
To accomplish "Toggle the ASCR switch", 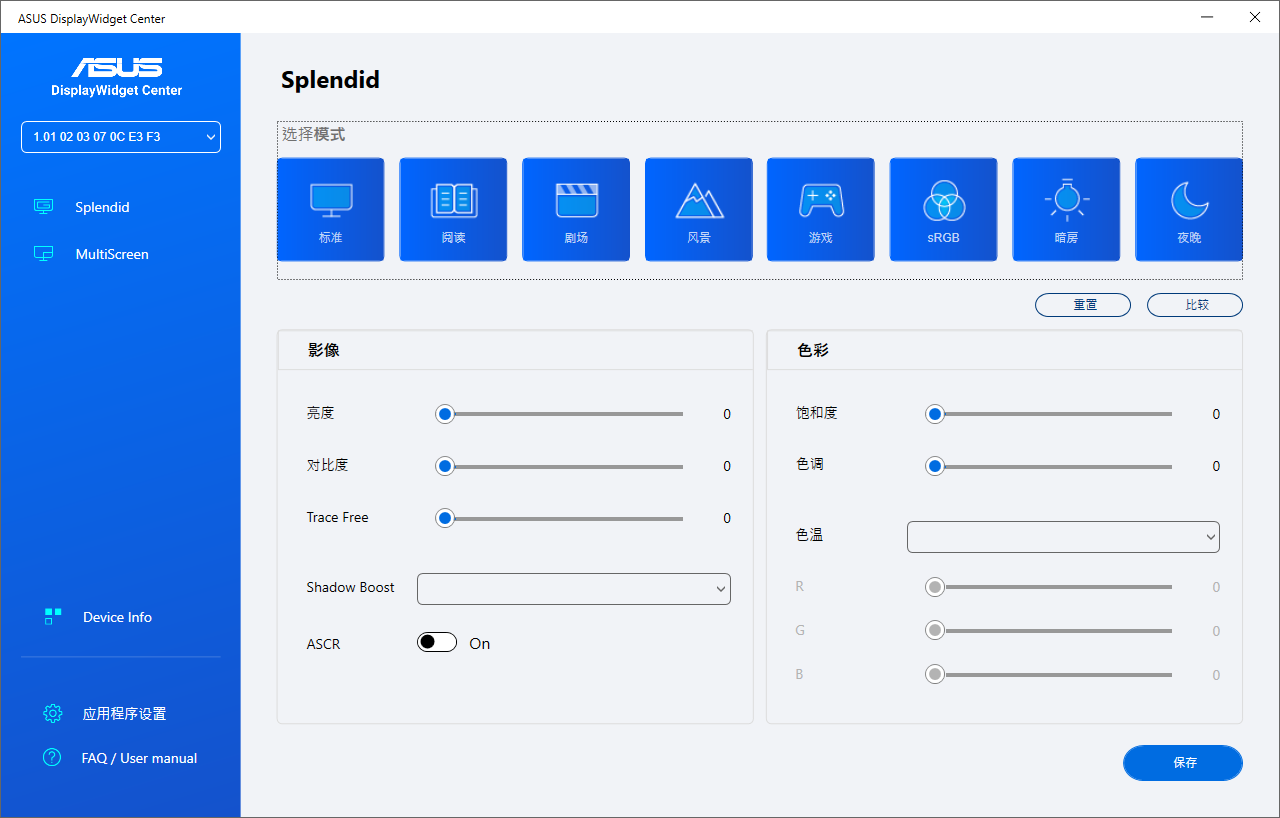I will click(437, 643).
